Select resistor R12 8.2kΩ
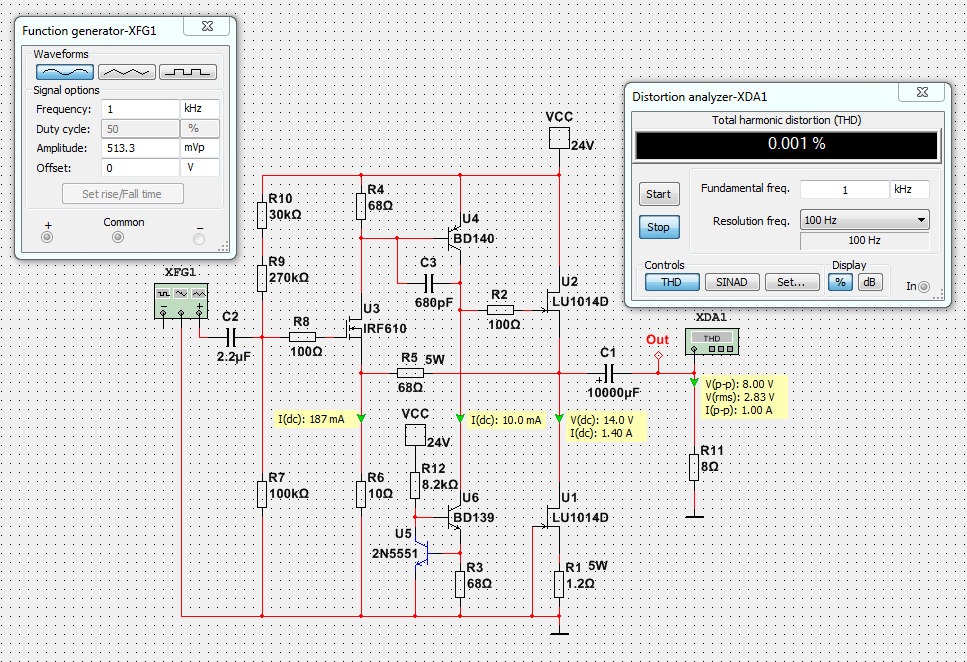This screenshot has width=967, height=662. click(415, 486)
